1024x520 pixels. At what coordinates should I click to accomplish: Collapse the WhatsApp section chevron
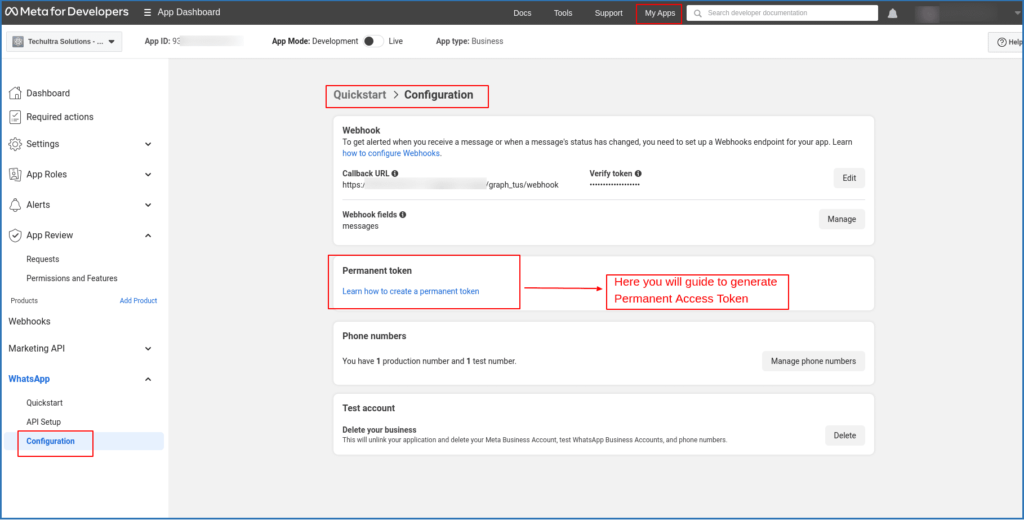pyautogui.click(x=148, y=379)
